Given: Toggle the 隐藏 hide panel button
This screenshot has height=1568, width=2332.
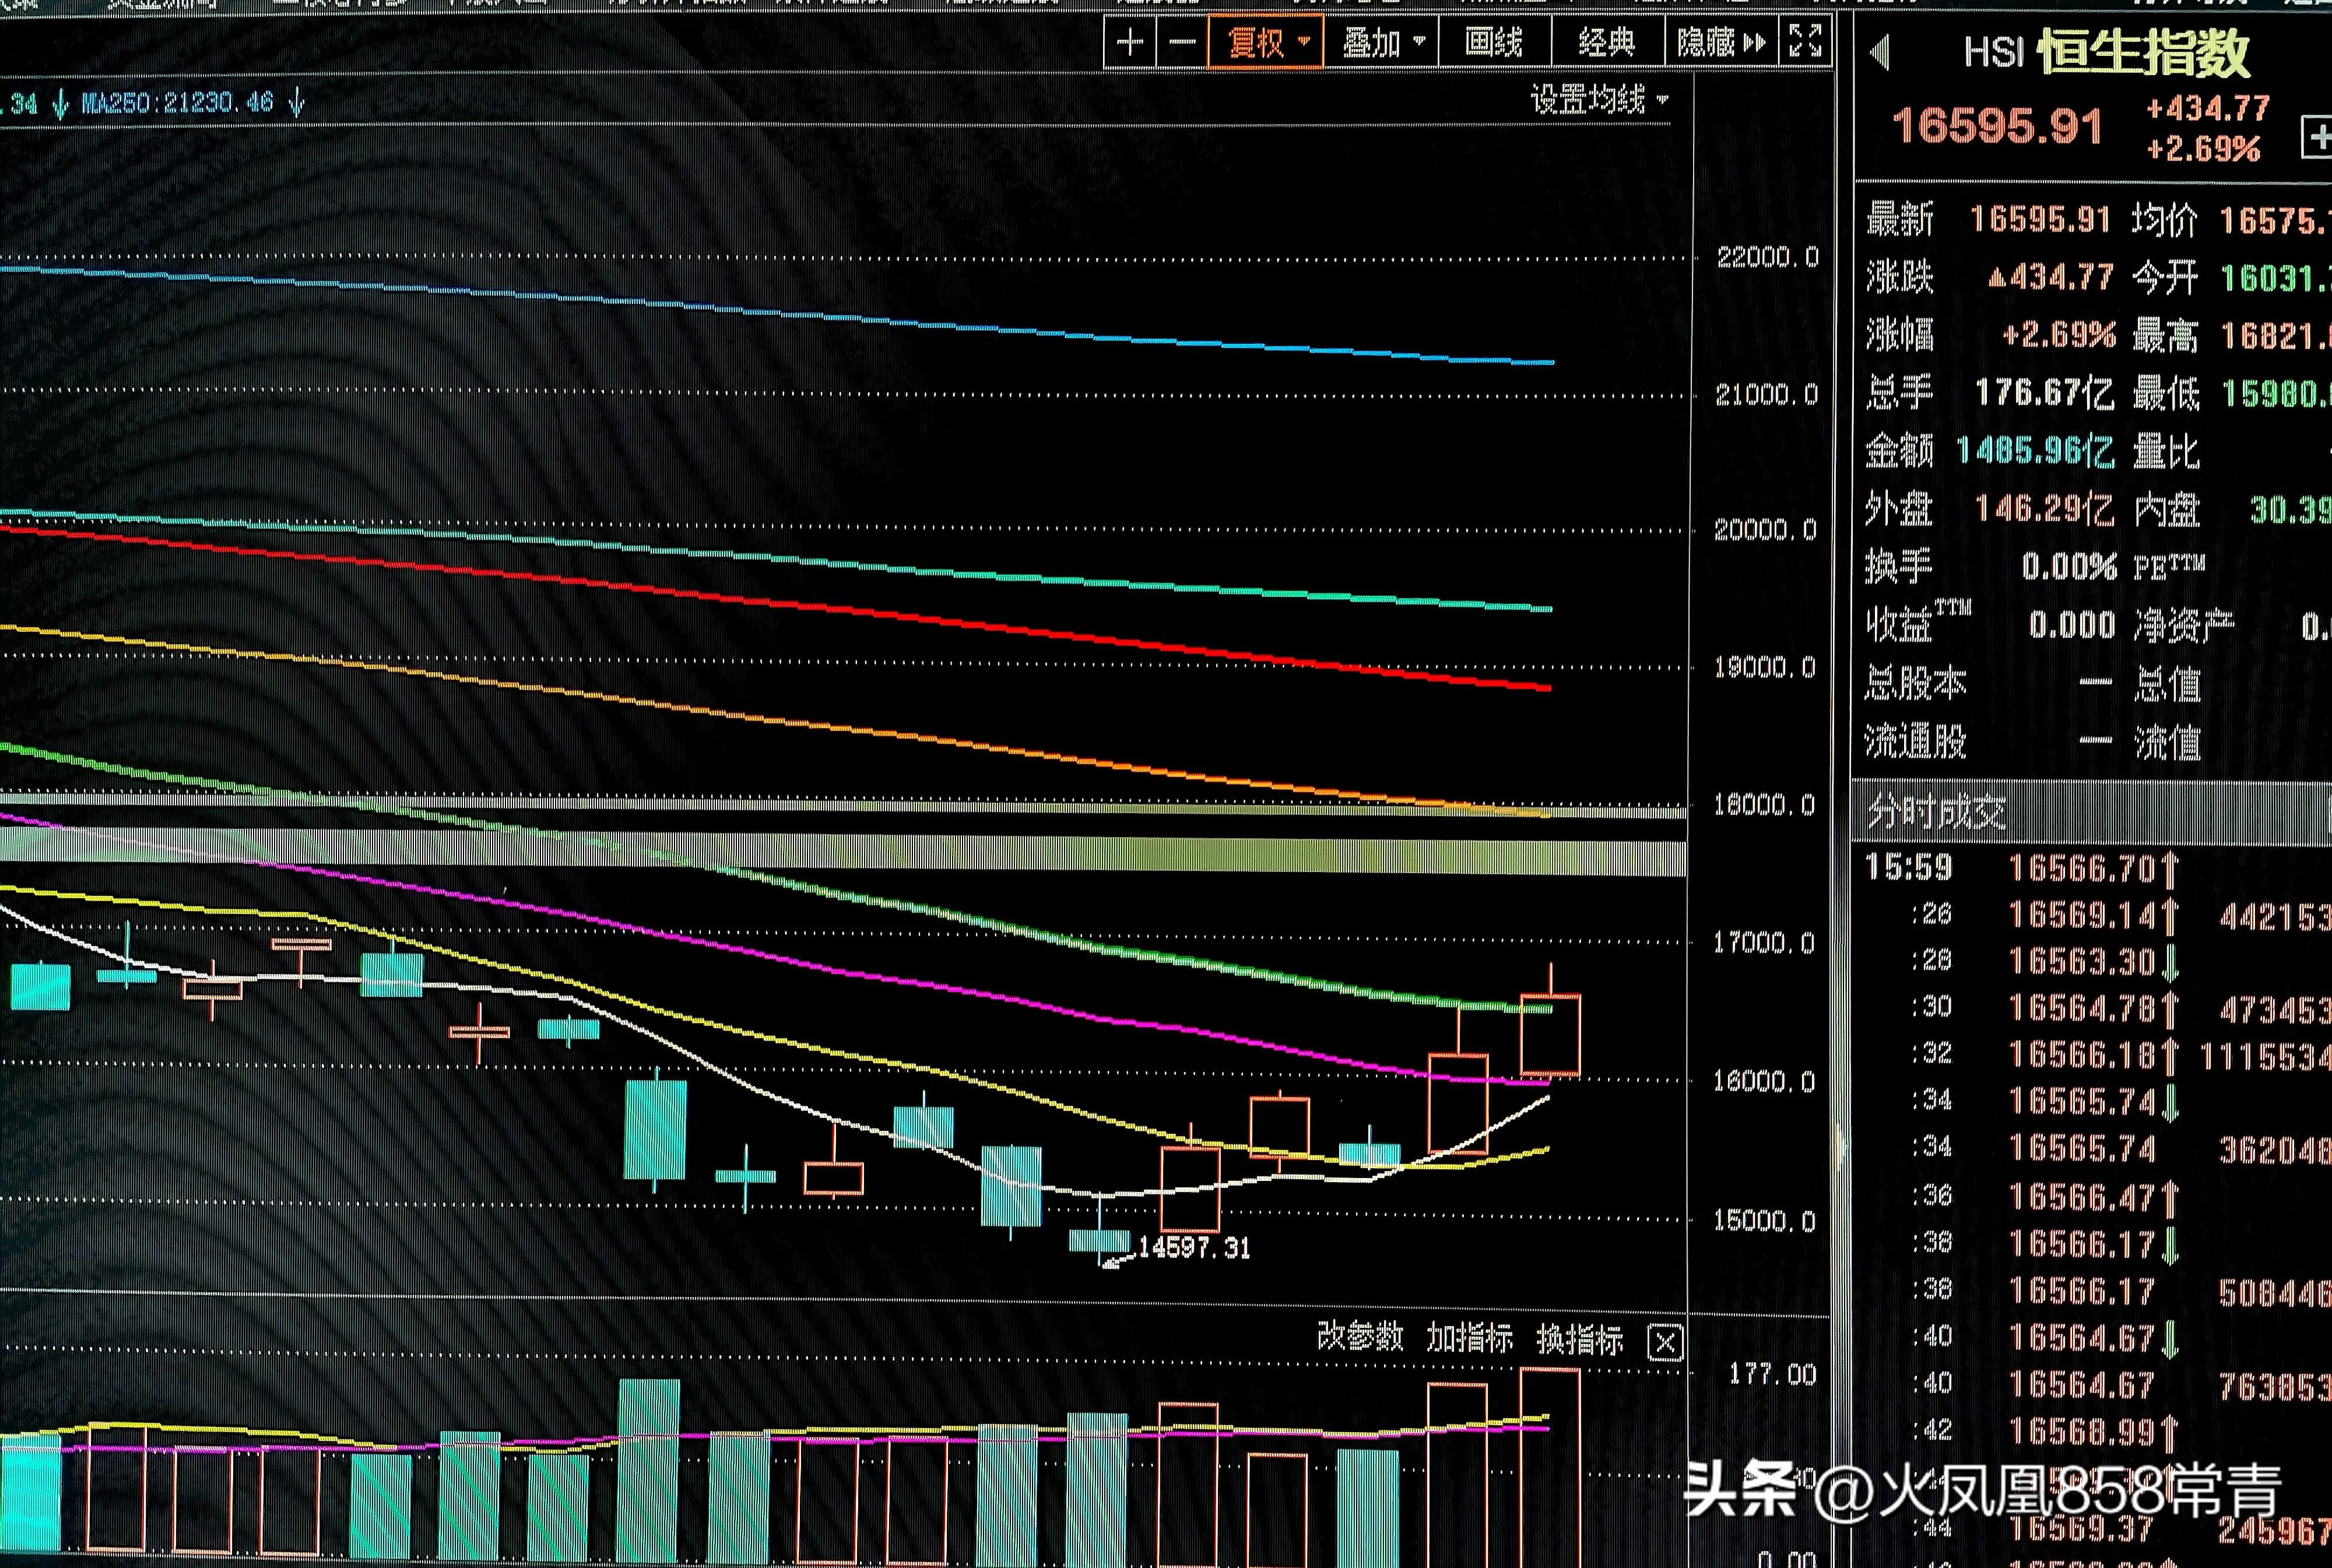Looking at the screenshot, I should (1720, 43).
